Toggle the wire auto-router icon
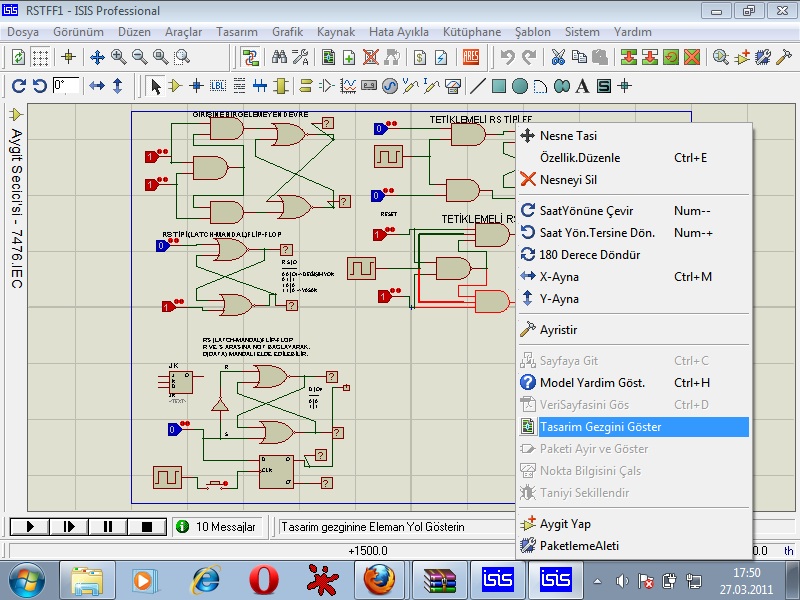The height and width of the screenshot is (600, 800). [x=251, y=57]
